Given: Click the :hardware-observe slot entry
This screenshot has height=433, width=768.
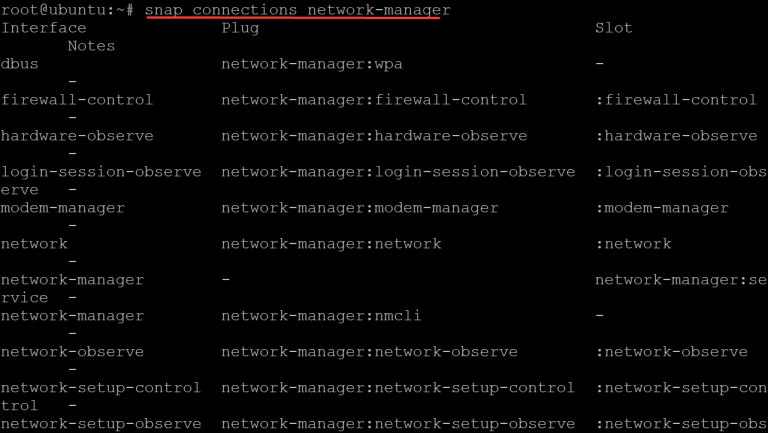Looking at the screenshot, I should point(676,136).
